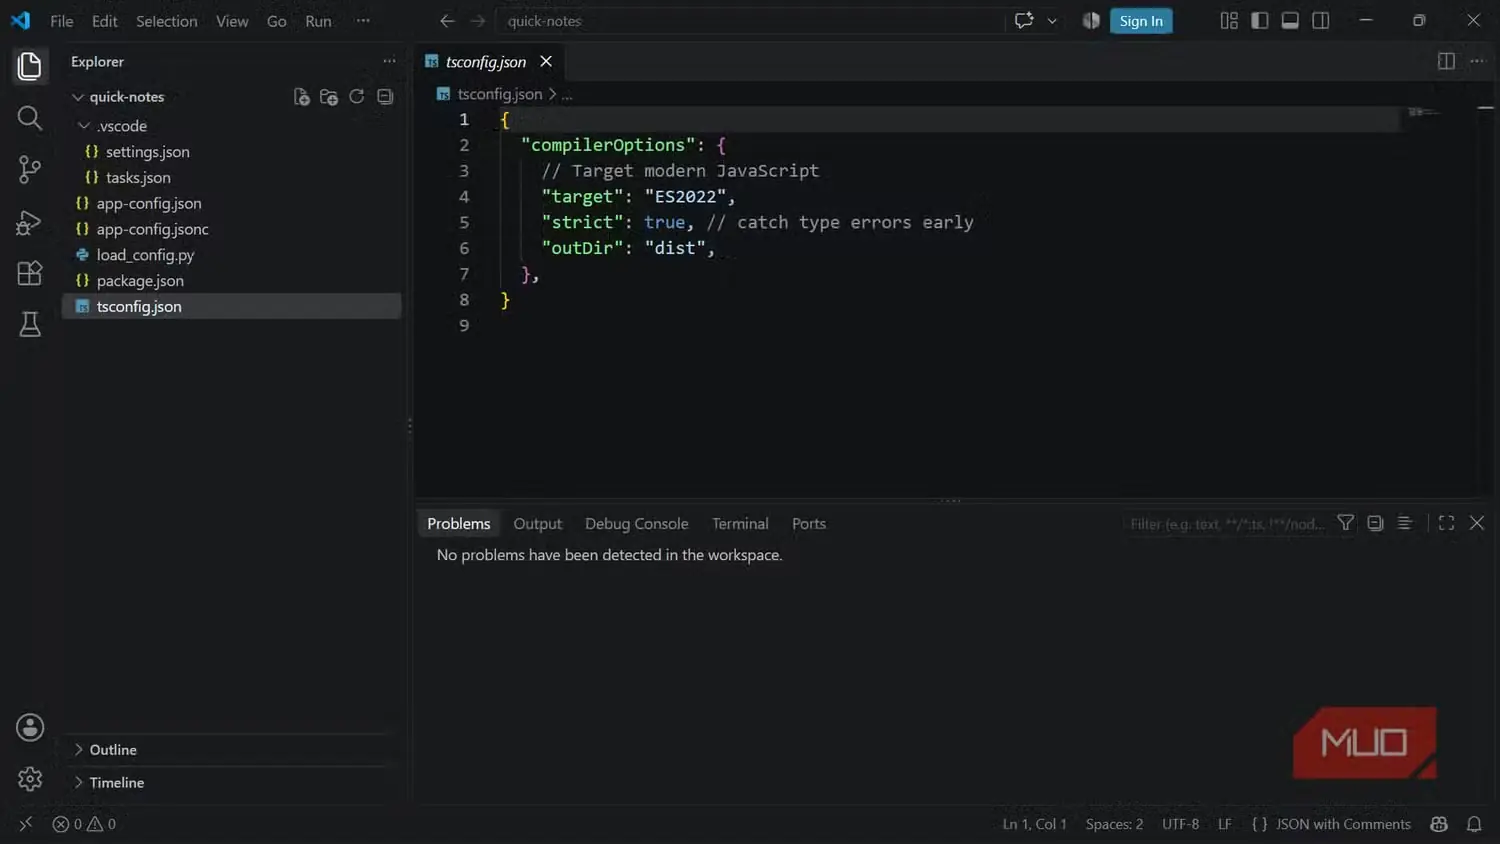Screen dimensions: 1500x844
Task: Open the Manage gear menu
Action: (x=30, y=779)
